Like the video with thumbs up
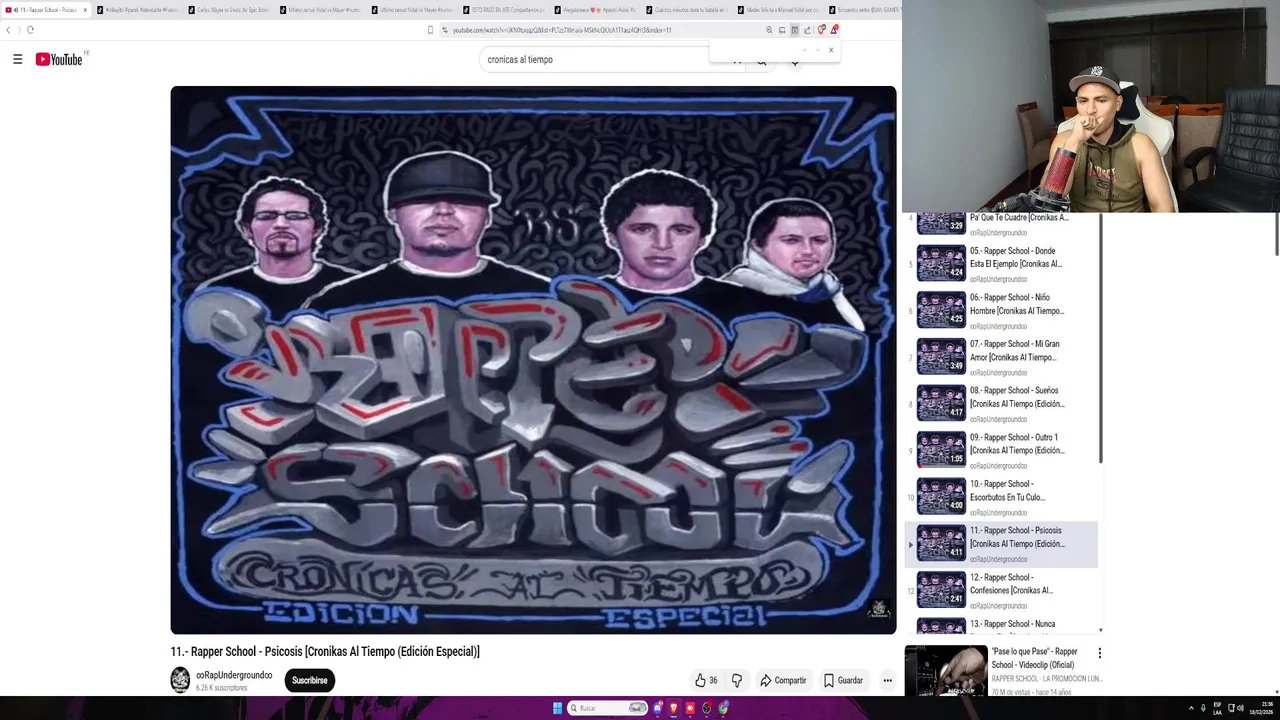This screenshot has height=720, width=1280. click(706, 680)
